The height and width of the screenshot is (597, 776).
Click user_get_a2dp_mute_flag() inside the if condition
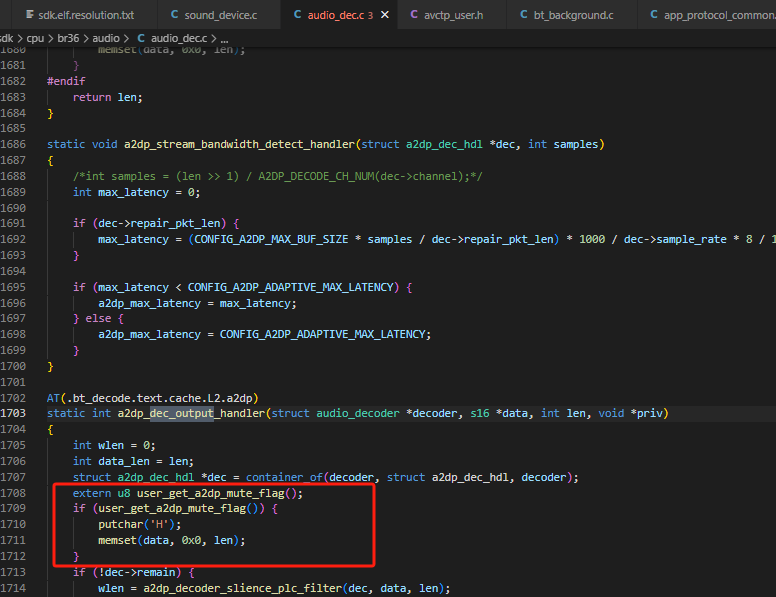181,508
